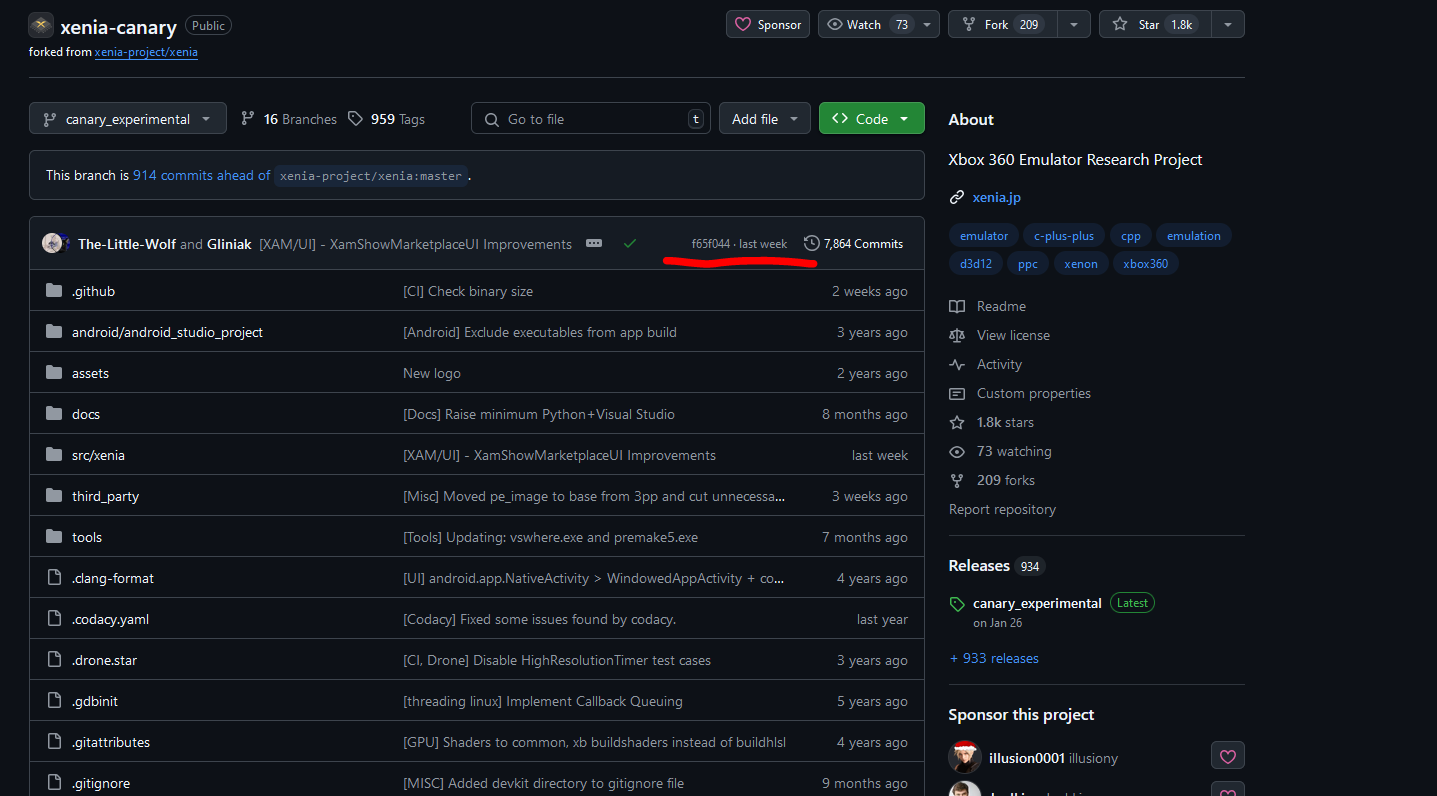
Task: Expand commit message ellipsis button
Action: pyautogui.click(x=594, y=243)
